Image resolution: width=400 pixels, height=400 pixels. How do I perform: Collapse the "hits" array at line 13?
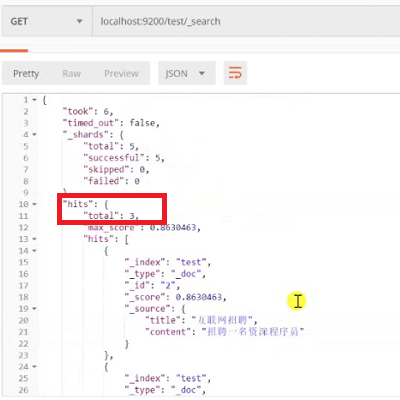(x=34, y=239)
